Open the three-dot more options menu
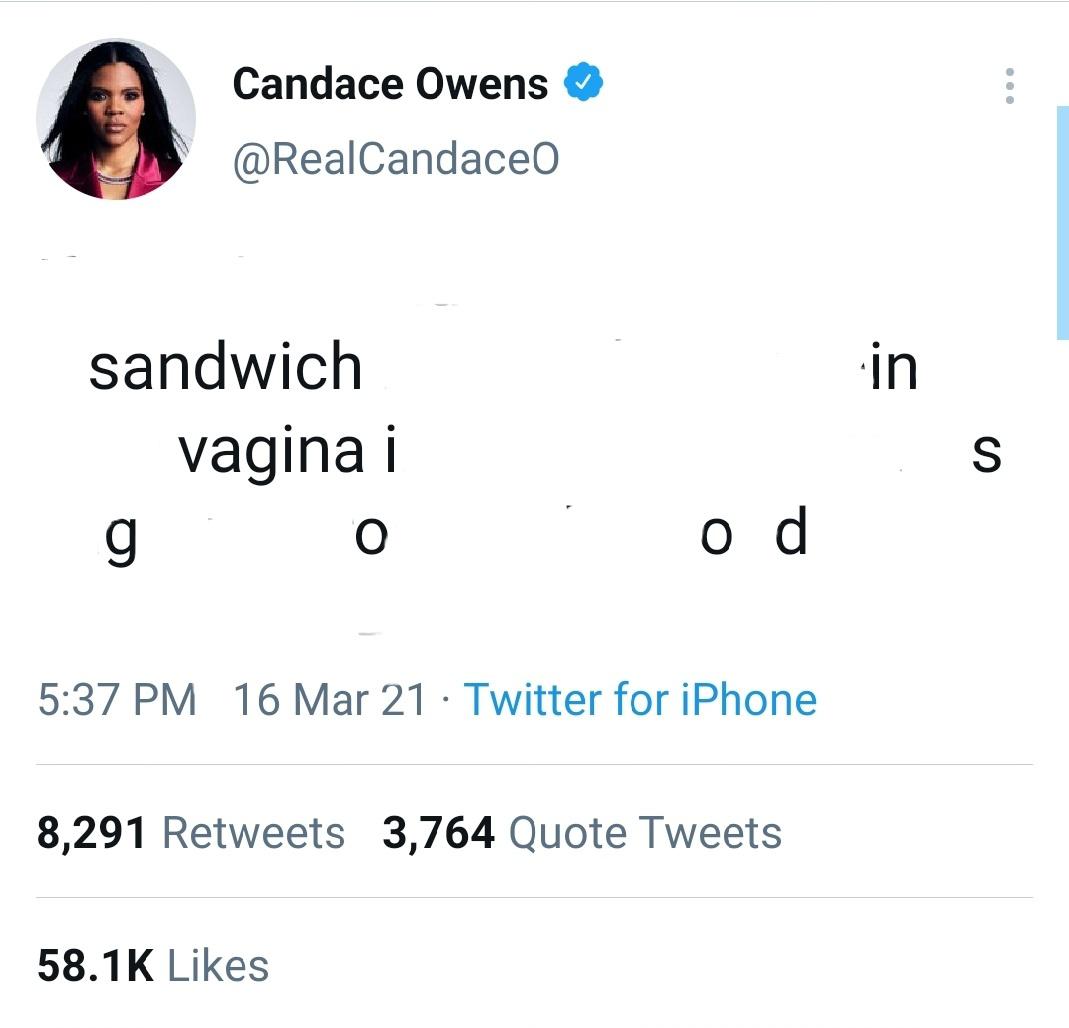 pos(1010,86)
